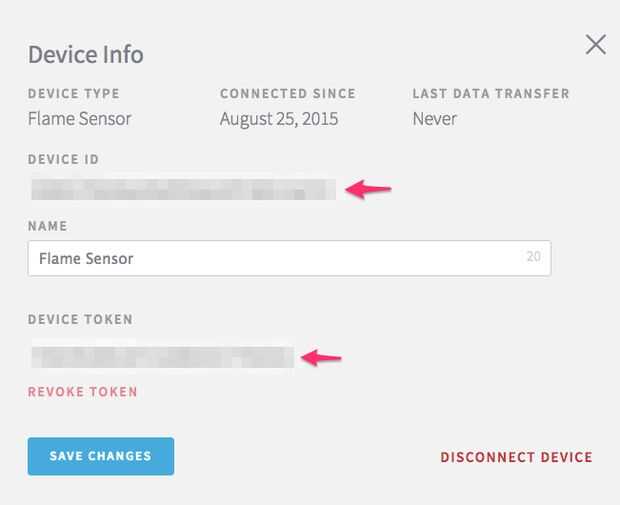Click the Device Info heading
The image size is (620, 505).
[86, 54]
